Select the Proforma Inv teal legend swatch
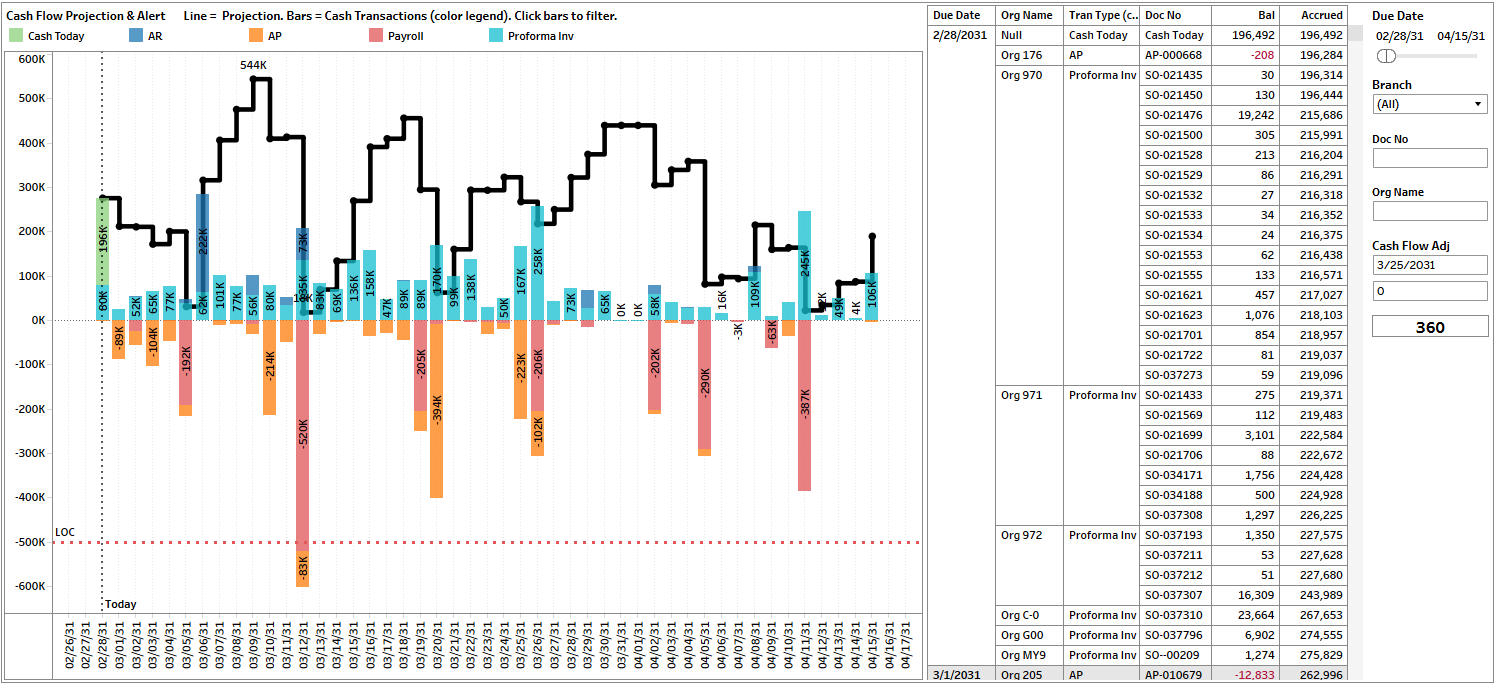The height and width of the screenshot is (684, 1494). click(x=496, y=36)
